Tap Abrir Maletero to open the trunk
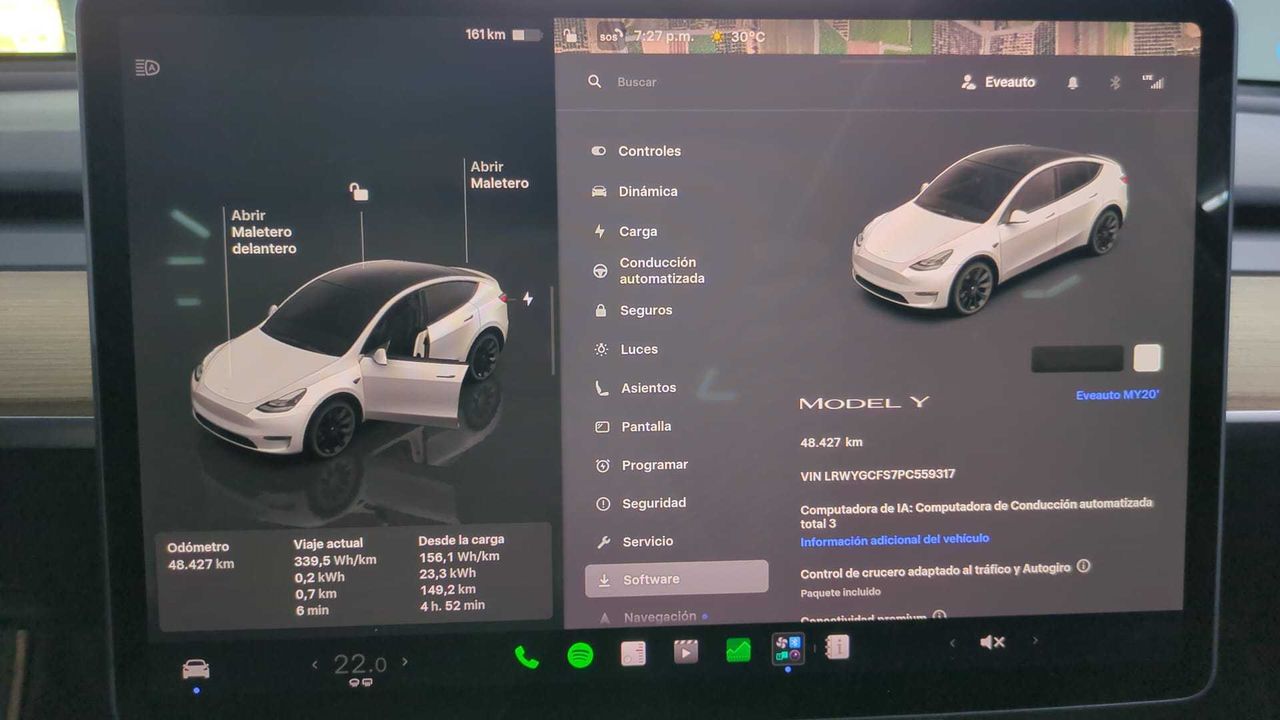The height and width of the screenshot is (720, 1280). [499, 175]
